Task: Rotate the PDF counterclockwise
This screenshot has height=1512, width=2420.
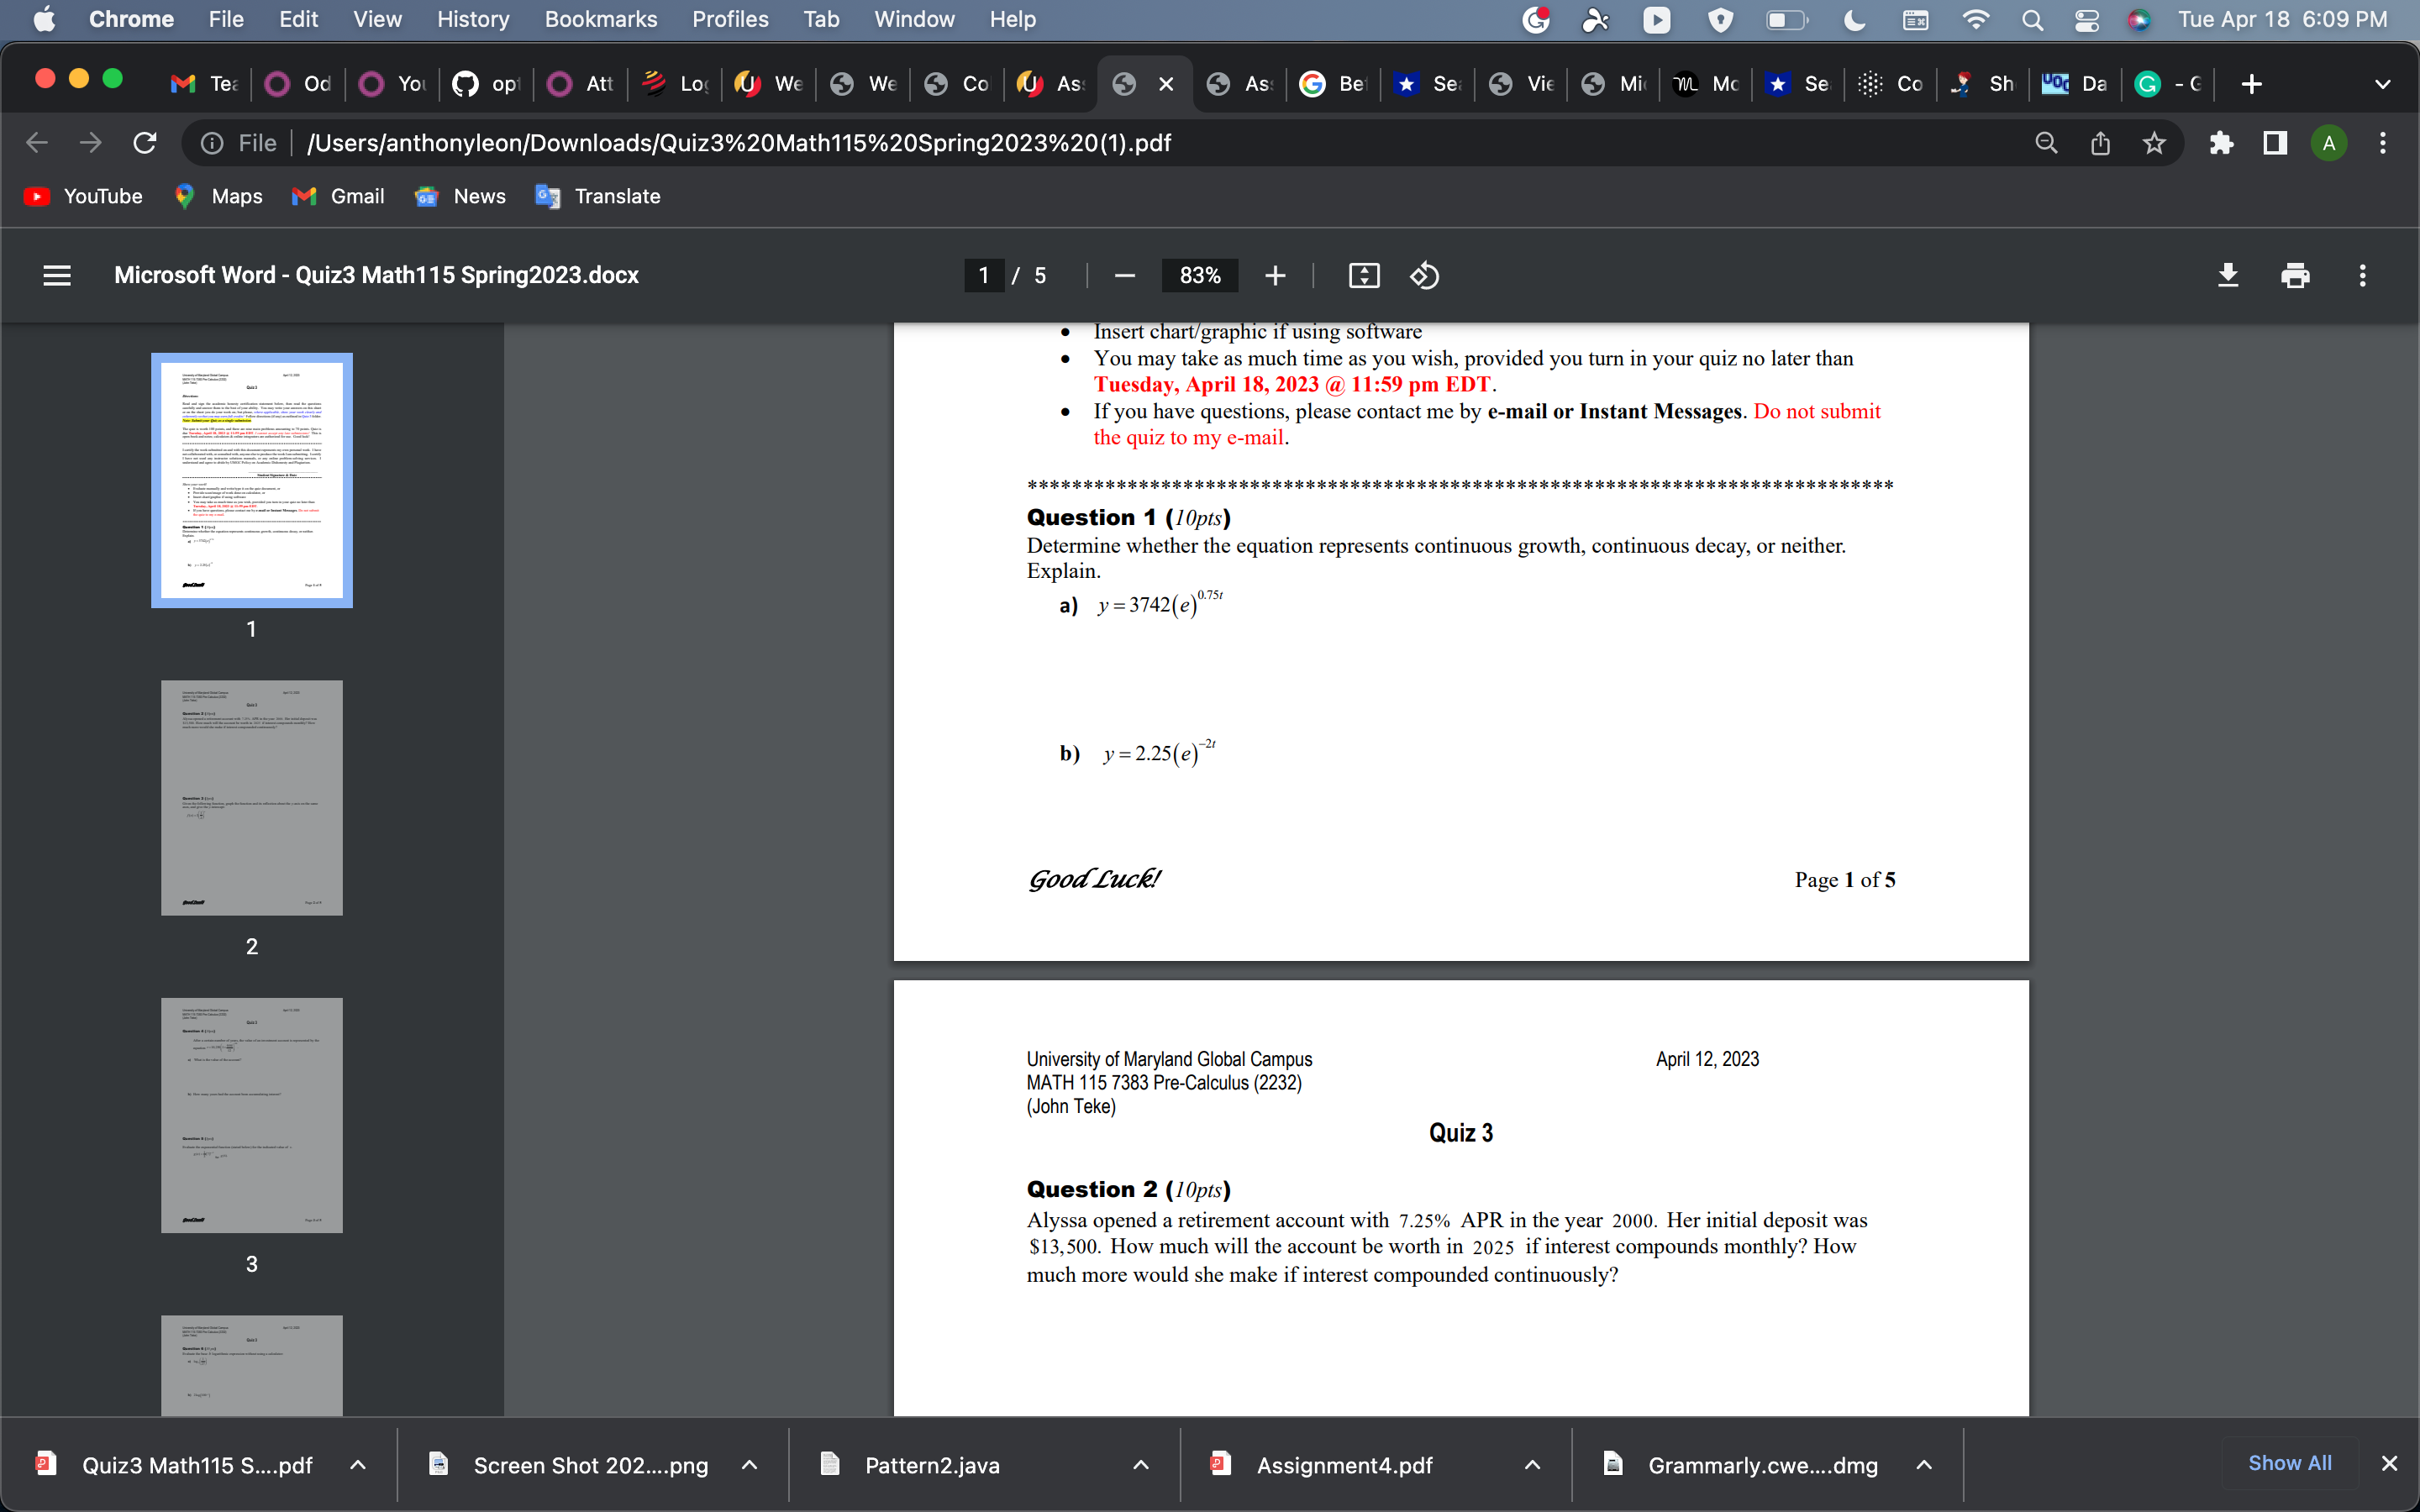Action: pyautogui.click(x=1424, y=275)
